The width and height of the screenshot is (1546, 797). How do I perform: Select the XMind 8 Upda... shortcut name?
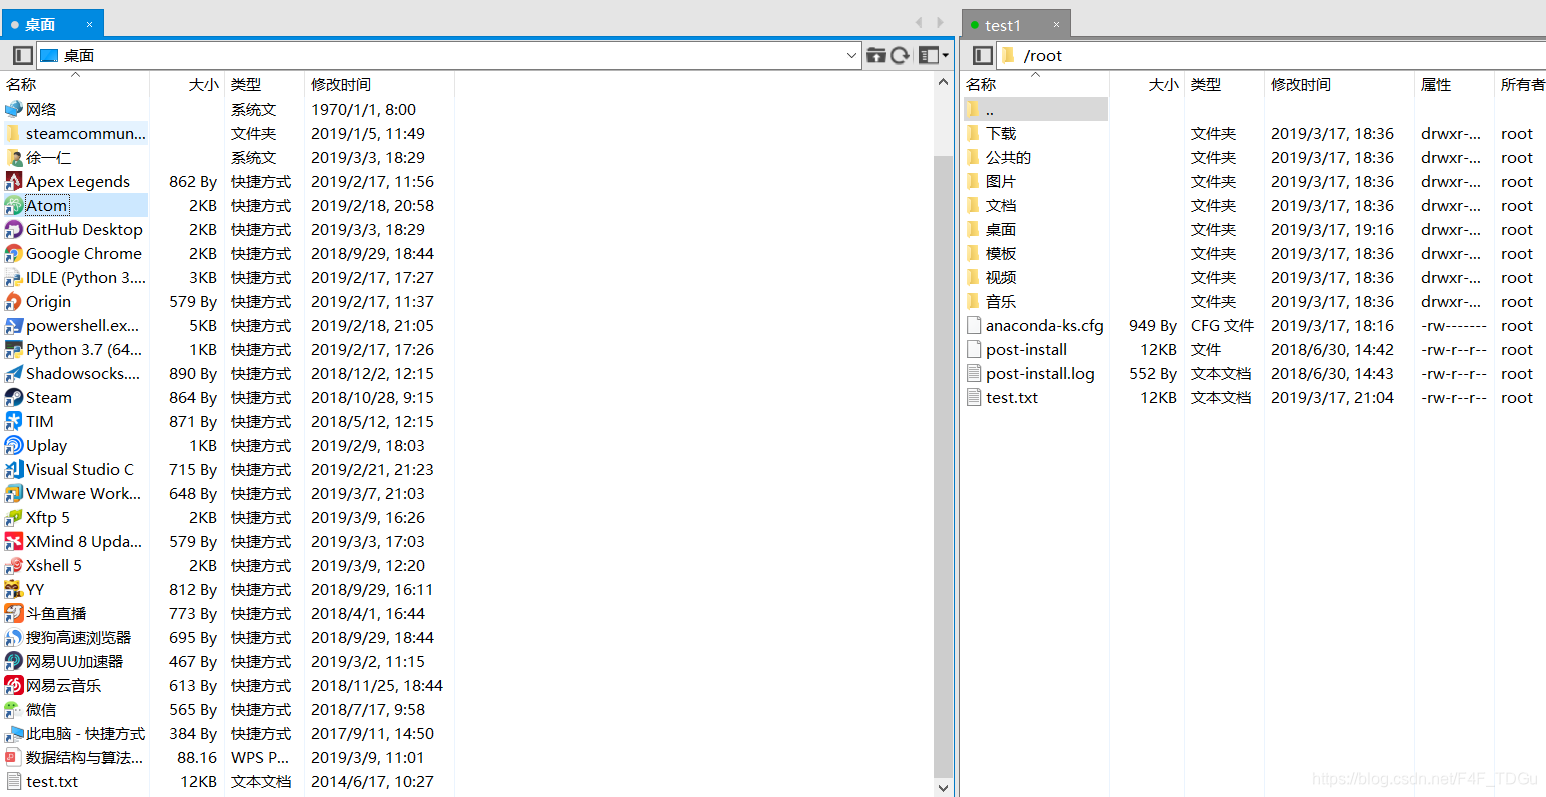(84, 541)
